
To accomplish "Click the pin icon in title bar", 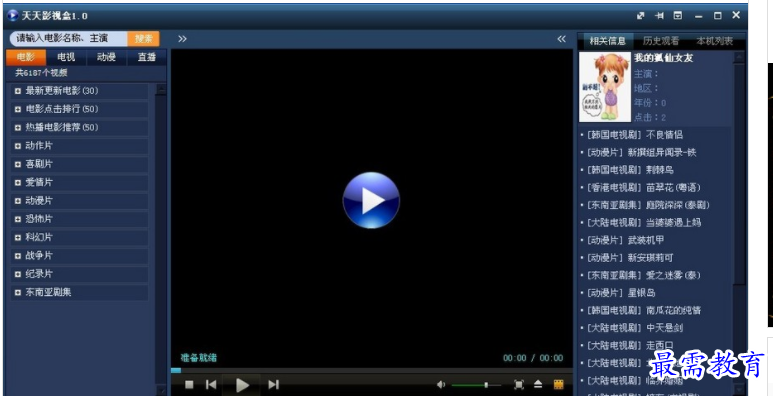I will pyautogui.click(x=659, y=16).
